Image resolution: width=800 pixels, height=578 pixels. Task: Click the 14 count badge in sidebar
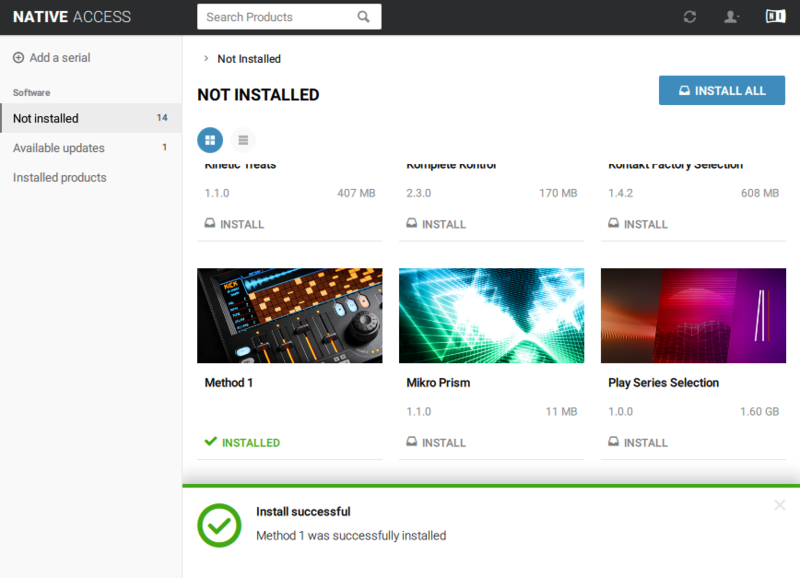pyautogui.click(x=162, y=118)
